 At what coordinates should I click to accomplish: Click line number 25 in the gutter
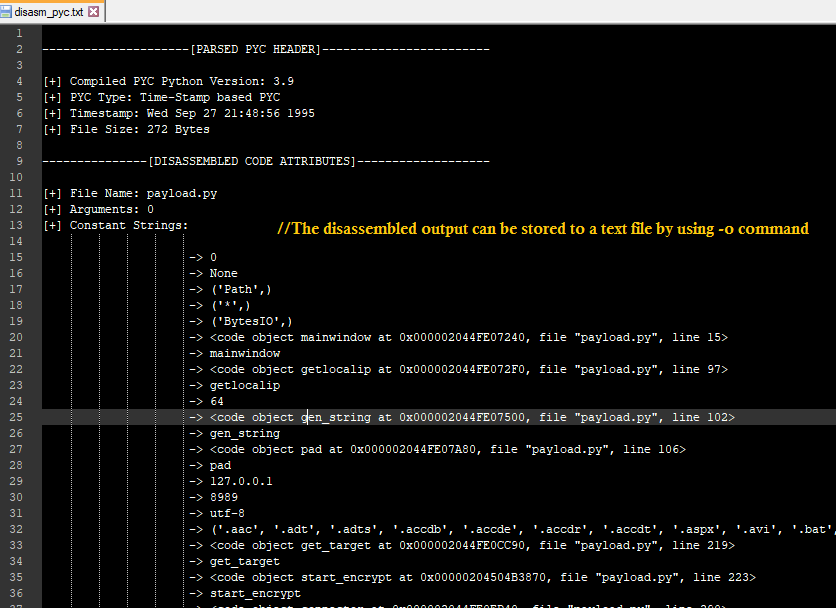pyautogui.click(x=19, y=417)
